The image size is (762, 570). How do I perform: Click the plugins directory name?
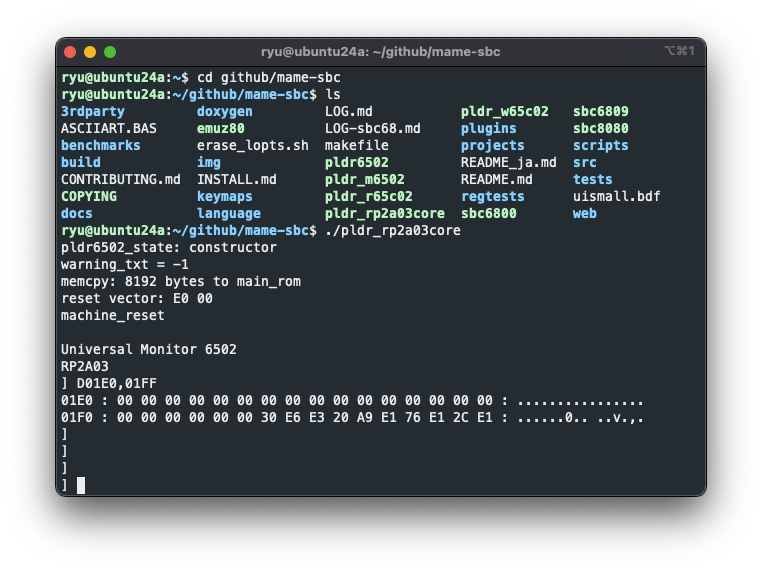pyautogui.click(x=488, y=128)
